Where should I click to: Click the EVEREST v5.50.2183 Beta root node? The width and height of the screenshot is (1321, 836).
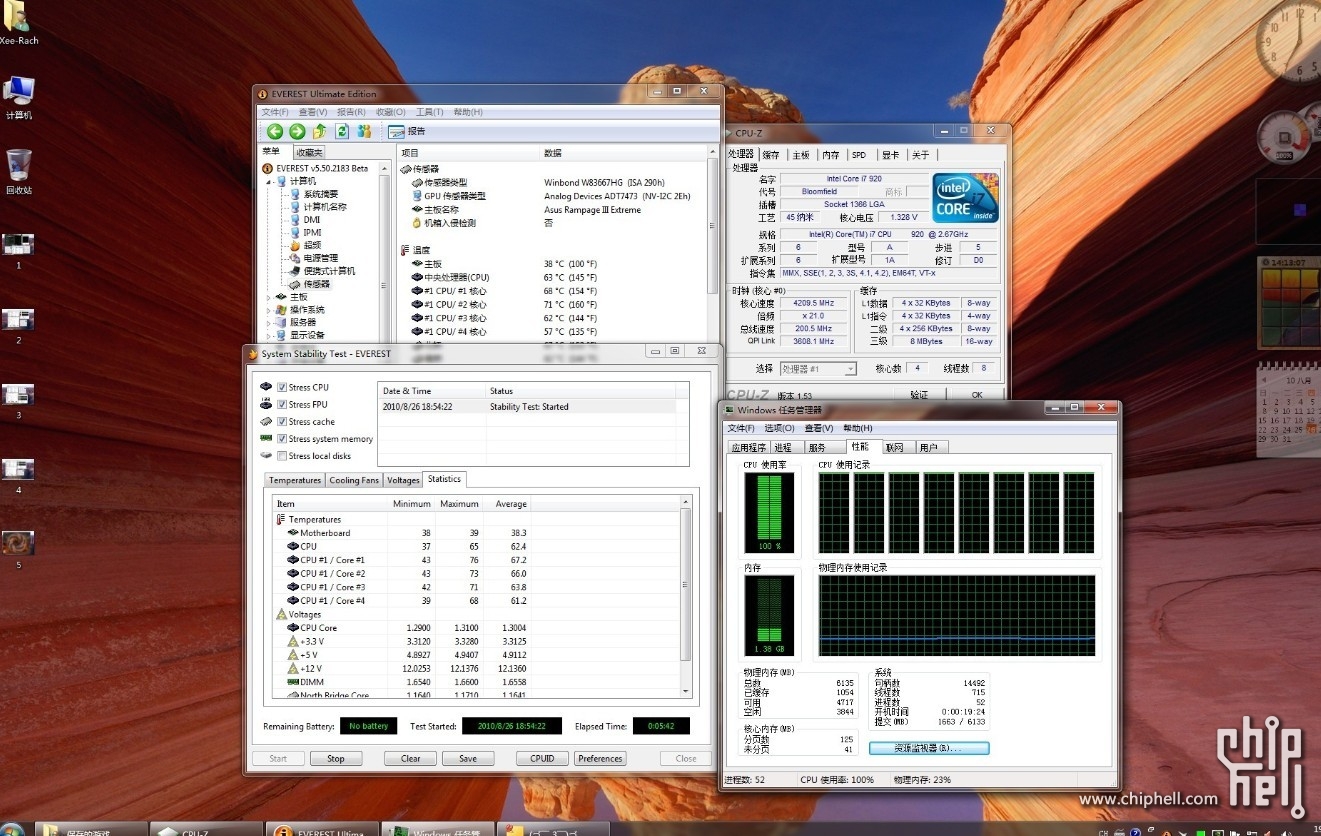[322, 168]
